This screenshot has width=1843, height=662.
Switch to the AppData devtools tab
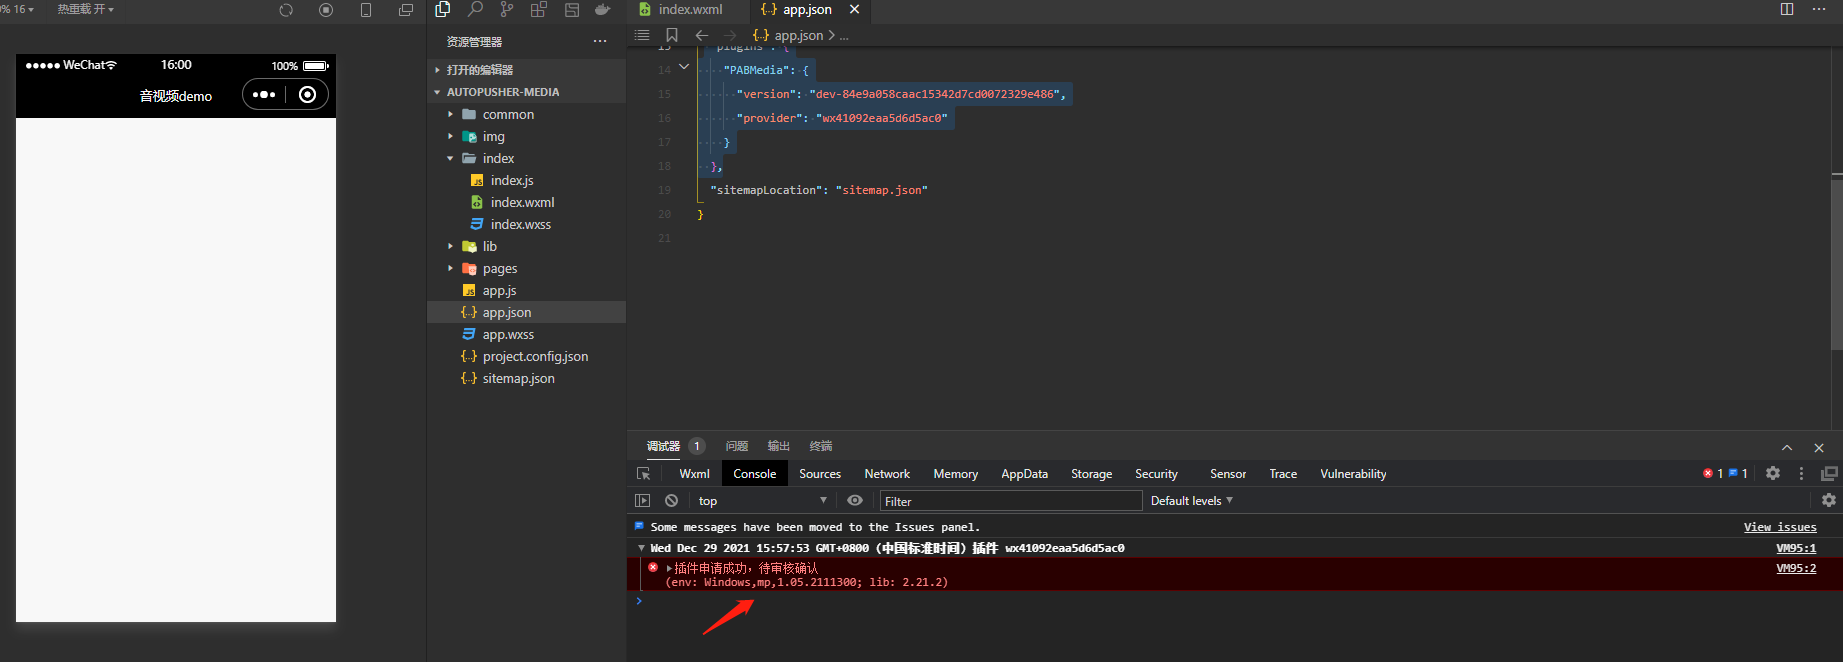[1025, 474]
